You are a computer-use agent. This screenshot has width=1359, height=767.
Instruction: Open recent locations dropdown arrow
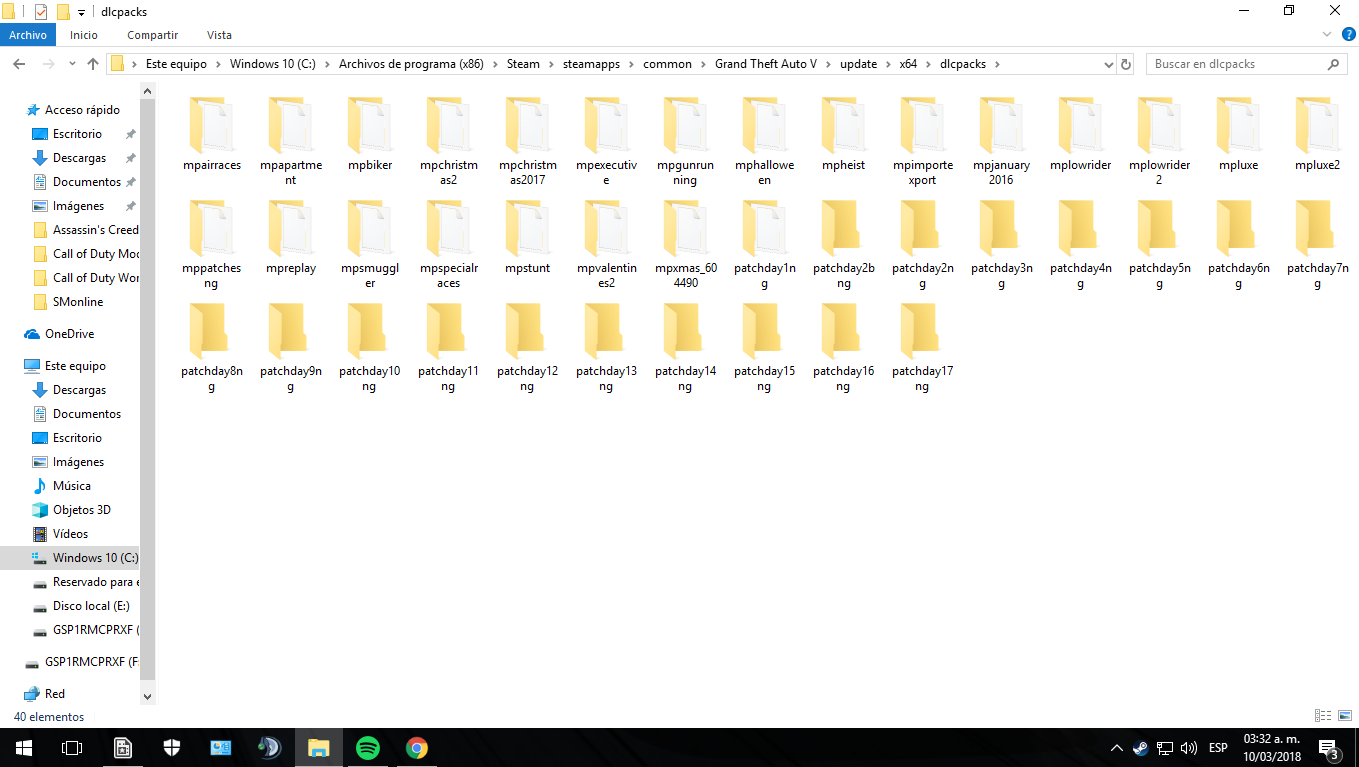click(71, 64)
